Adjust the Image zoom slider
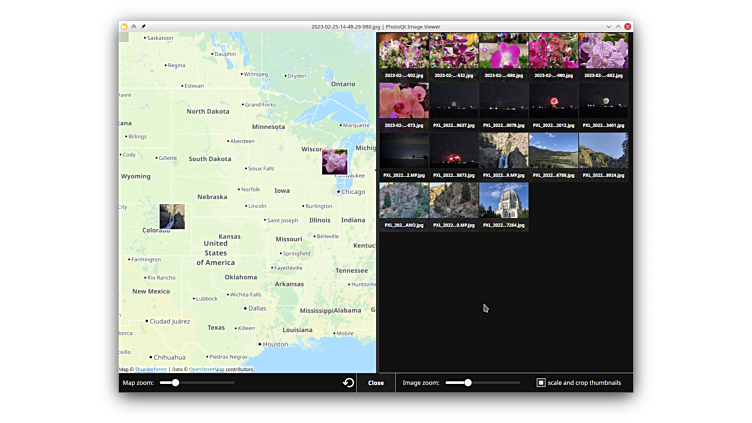752x423 pixels. [x=467, y=383]
